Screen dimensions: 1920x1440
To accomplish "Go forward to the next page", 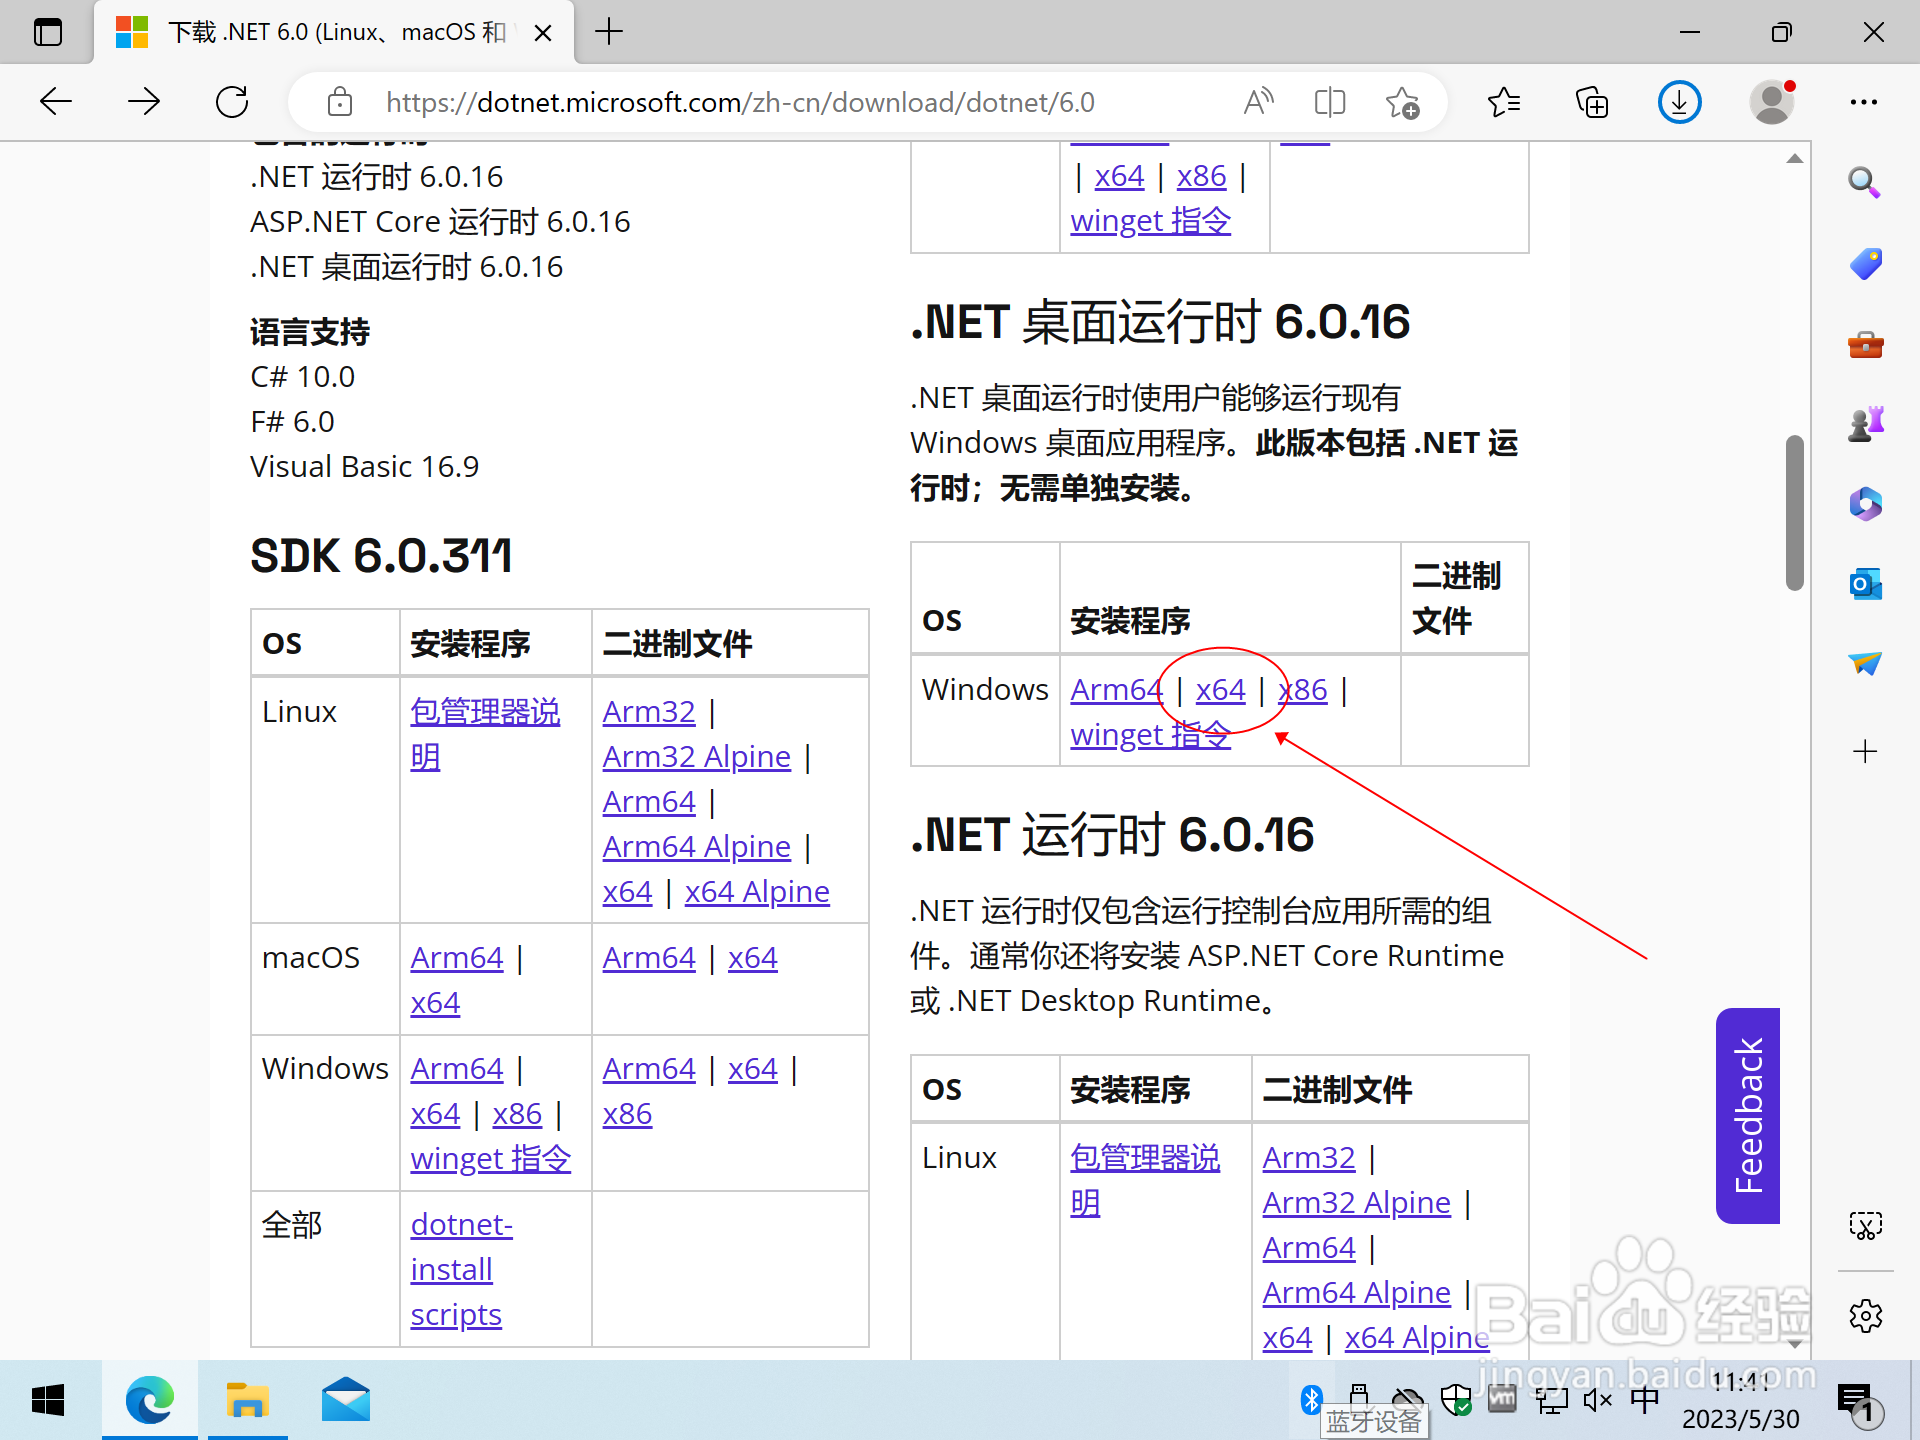I will click(144, 102).
